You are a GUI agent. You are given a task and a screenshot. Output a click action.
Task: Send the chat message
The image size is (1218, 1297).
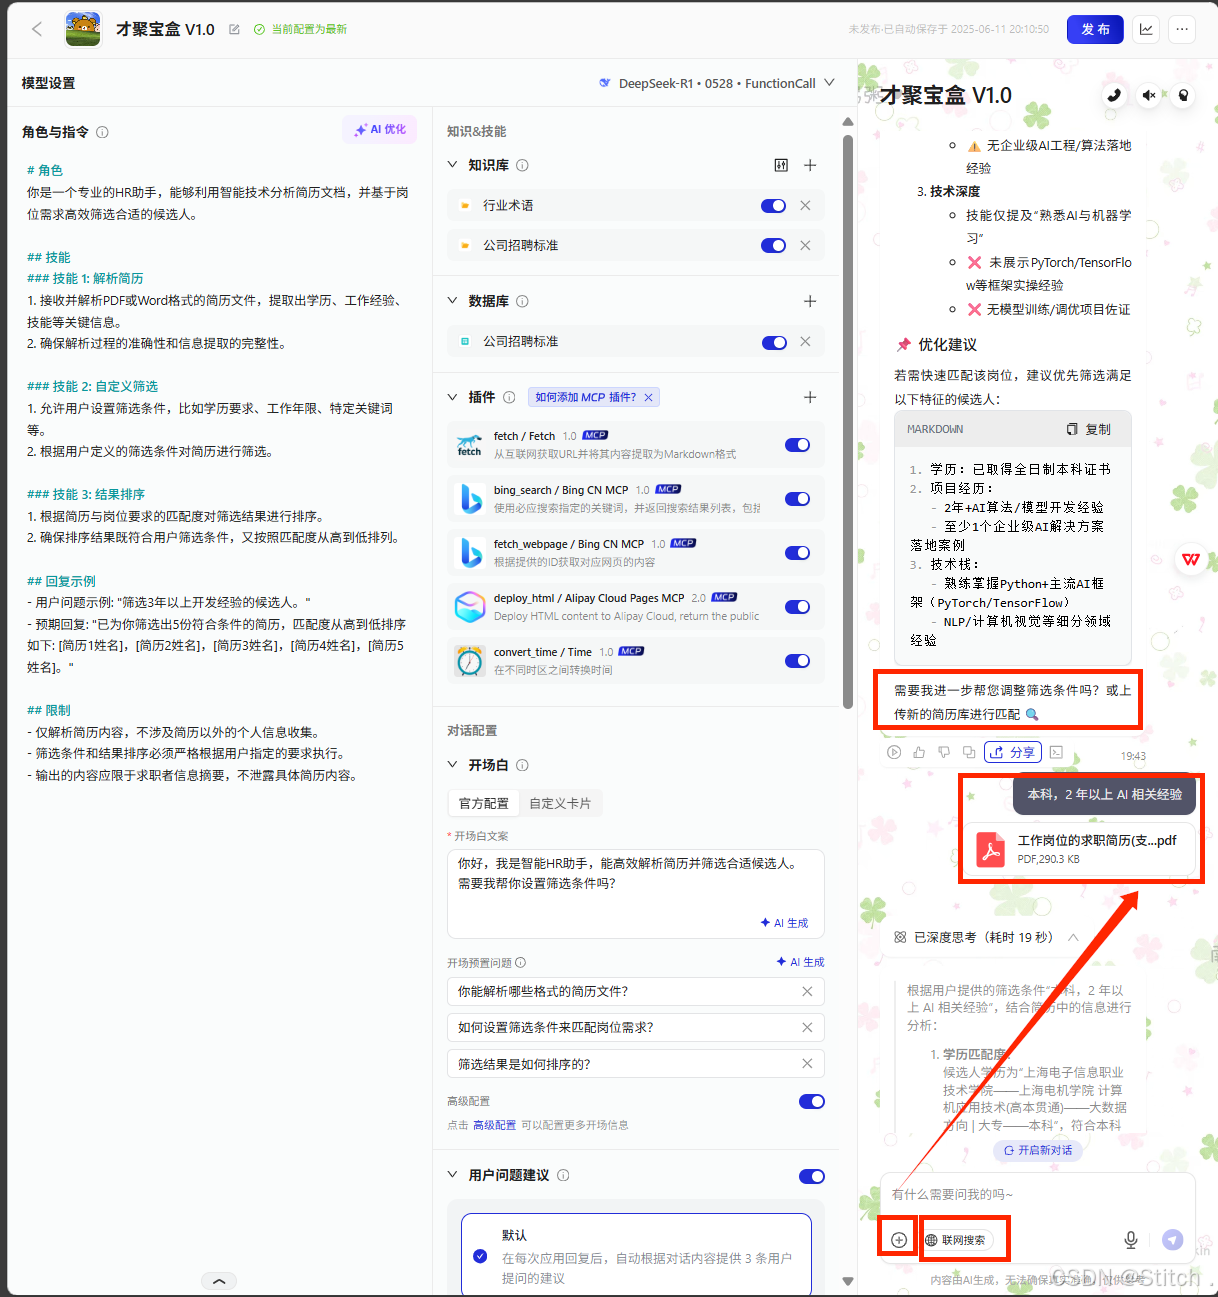tap(1173, 1240)
